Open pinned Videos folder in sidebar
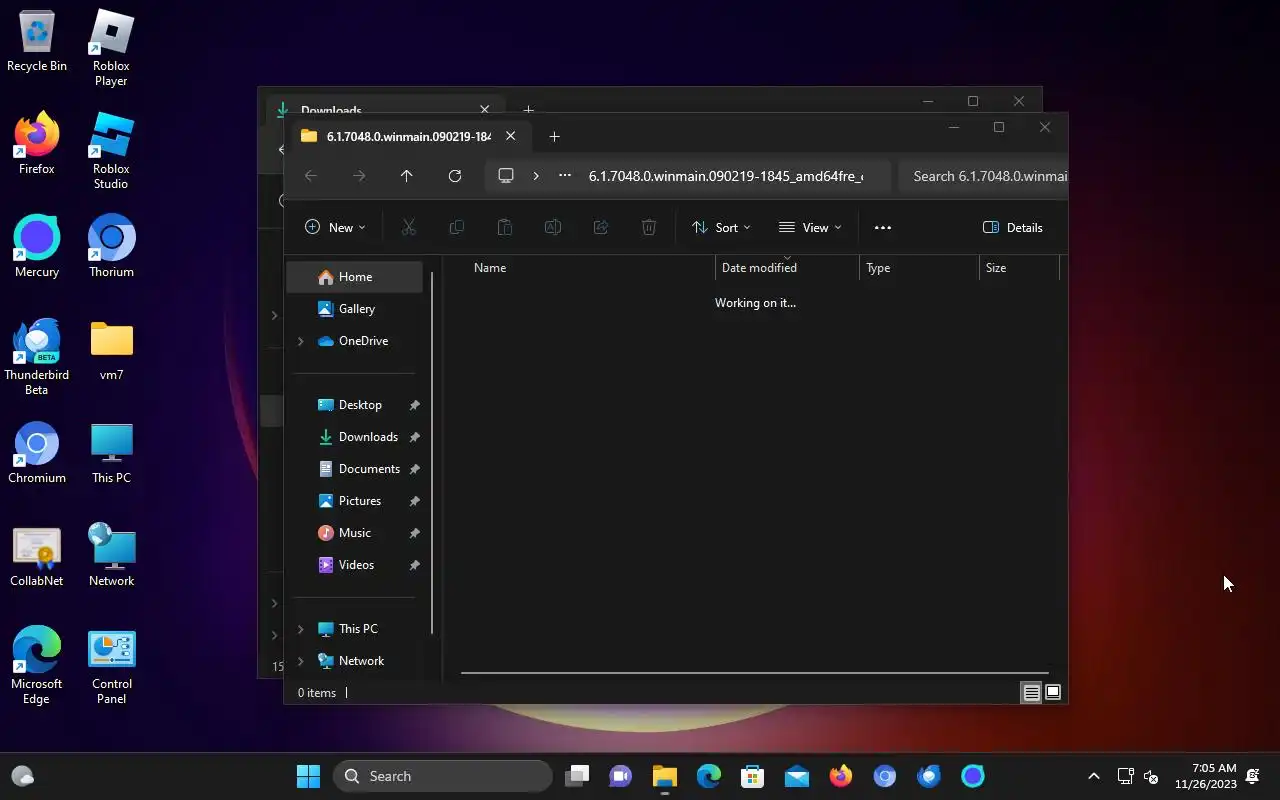Viewport: 1280px width, 800px height. pos(356,565)
